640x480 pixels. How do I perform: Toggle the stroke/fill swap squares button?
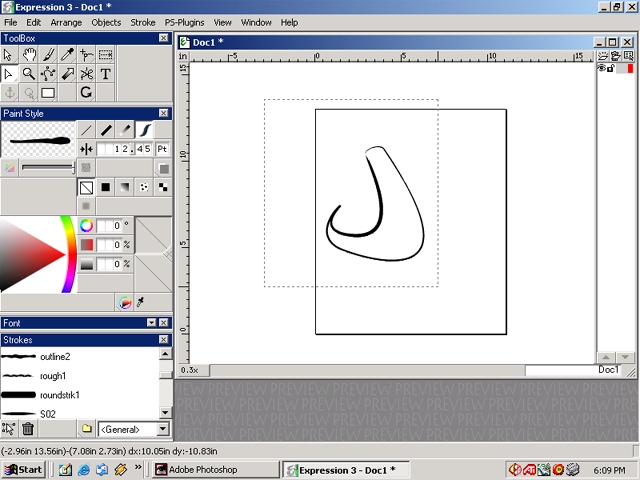pyautogui.click(x=164, y=168)
